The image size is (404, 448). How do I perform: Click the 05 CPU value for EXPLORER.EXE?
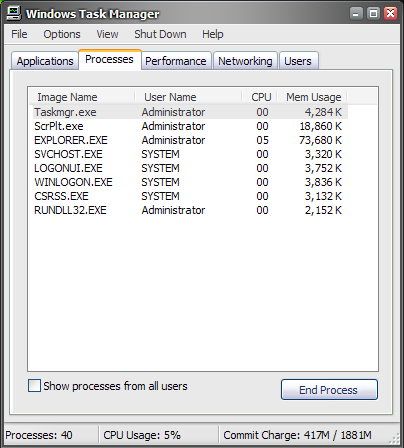262,140
